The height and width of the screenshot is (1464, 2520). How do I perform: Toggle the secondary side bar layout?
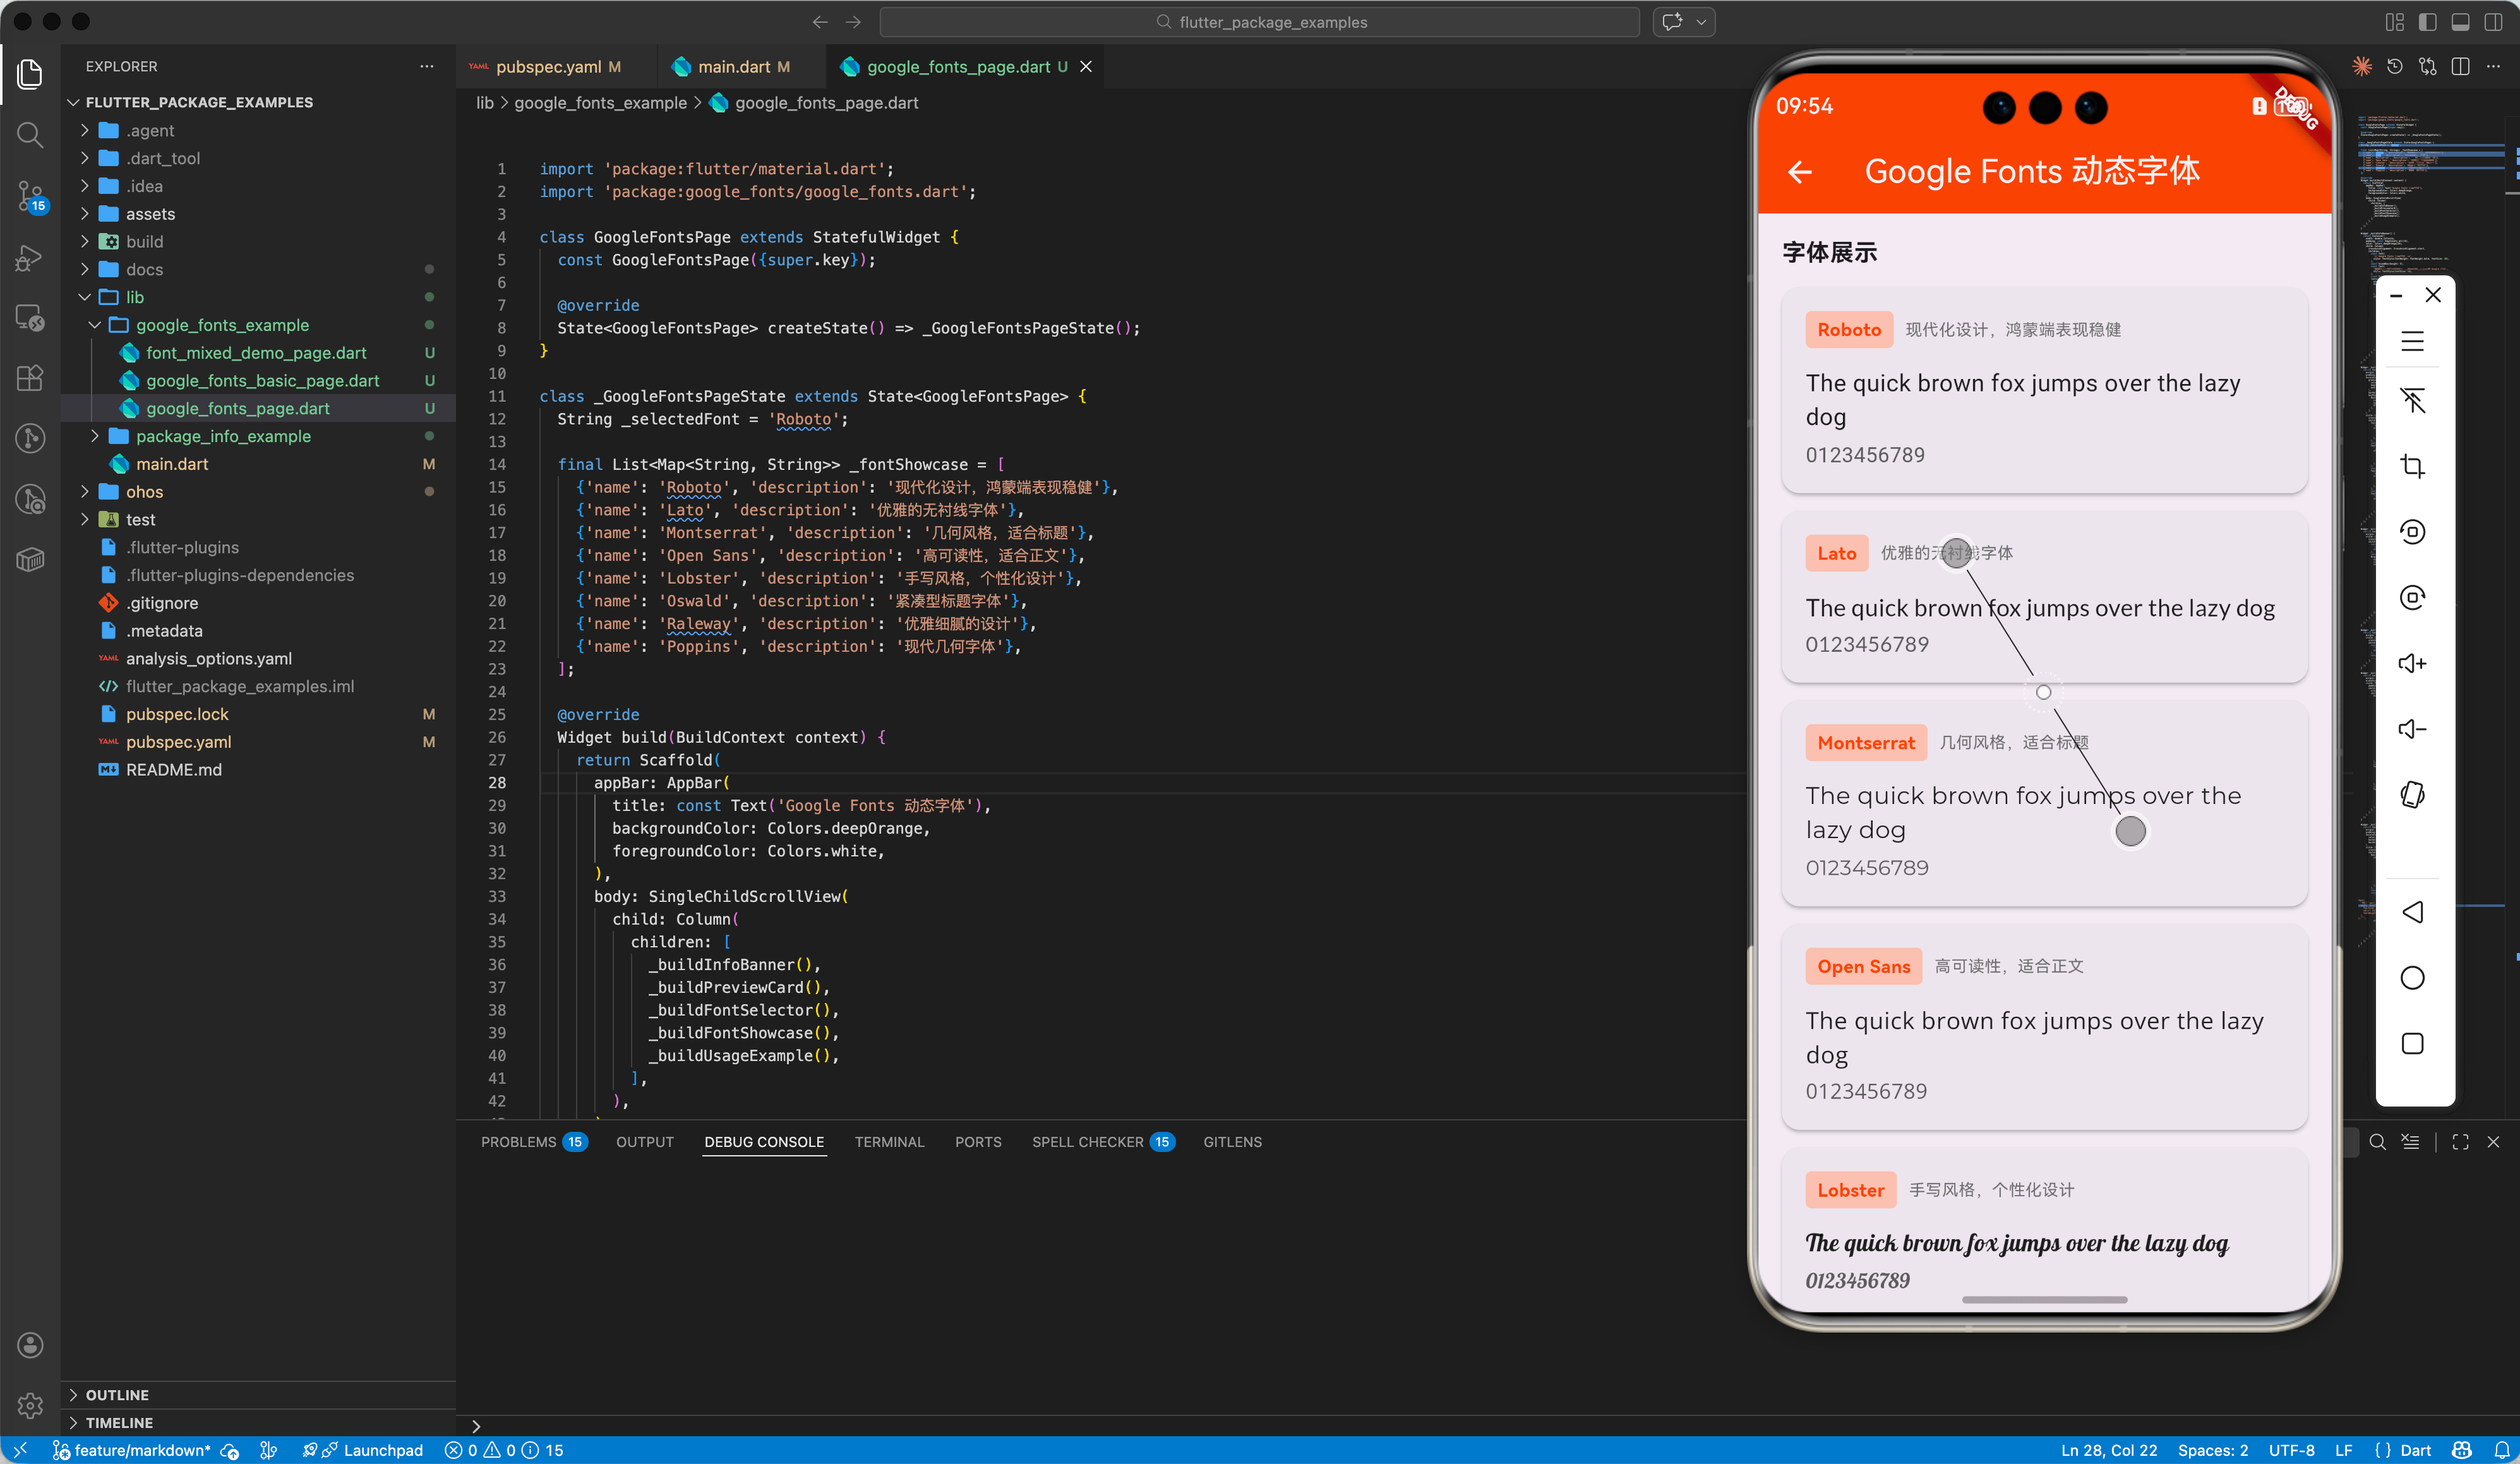pos(2493,22)
